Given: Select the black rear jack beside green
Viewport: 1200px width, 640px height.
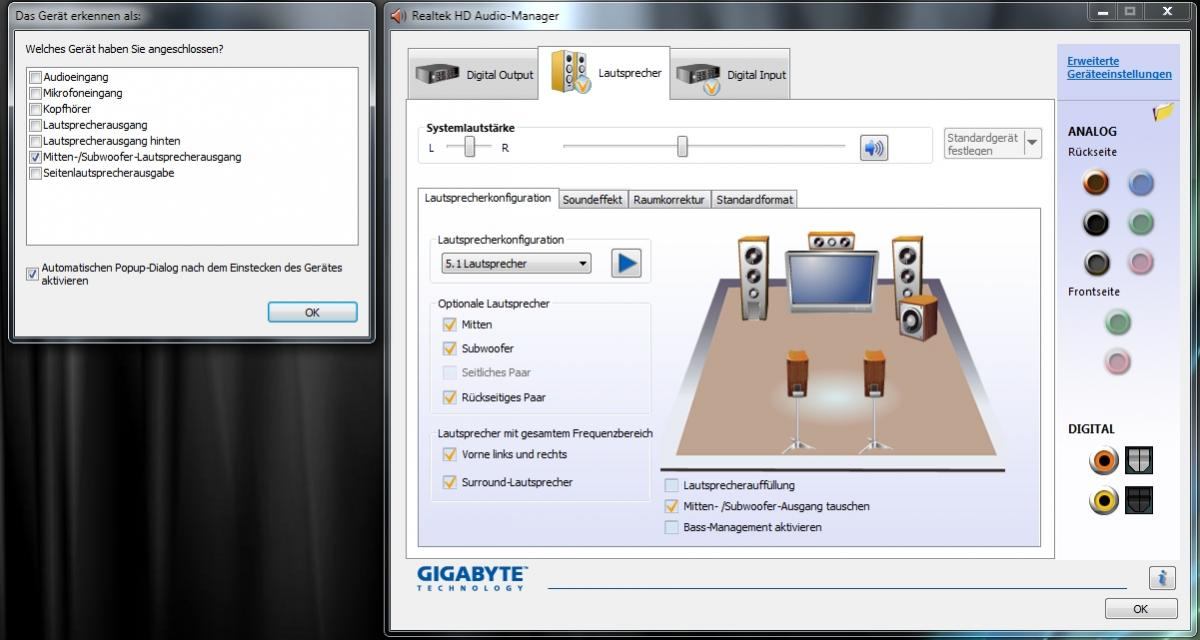Looking at the screenshot, I should click(1096, 223).
